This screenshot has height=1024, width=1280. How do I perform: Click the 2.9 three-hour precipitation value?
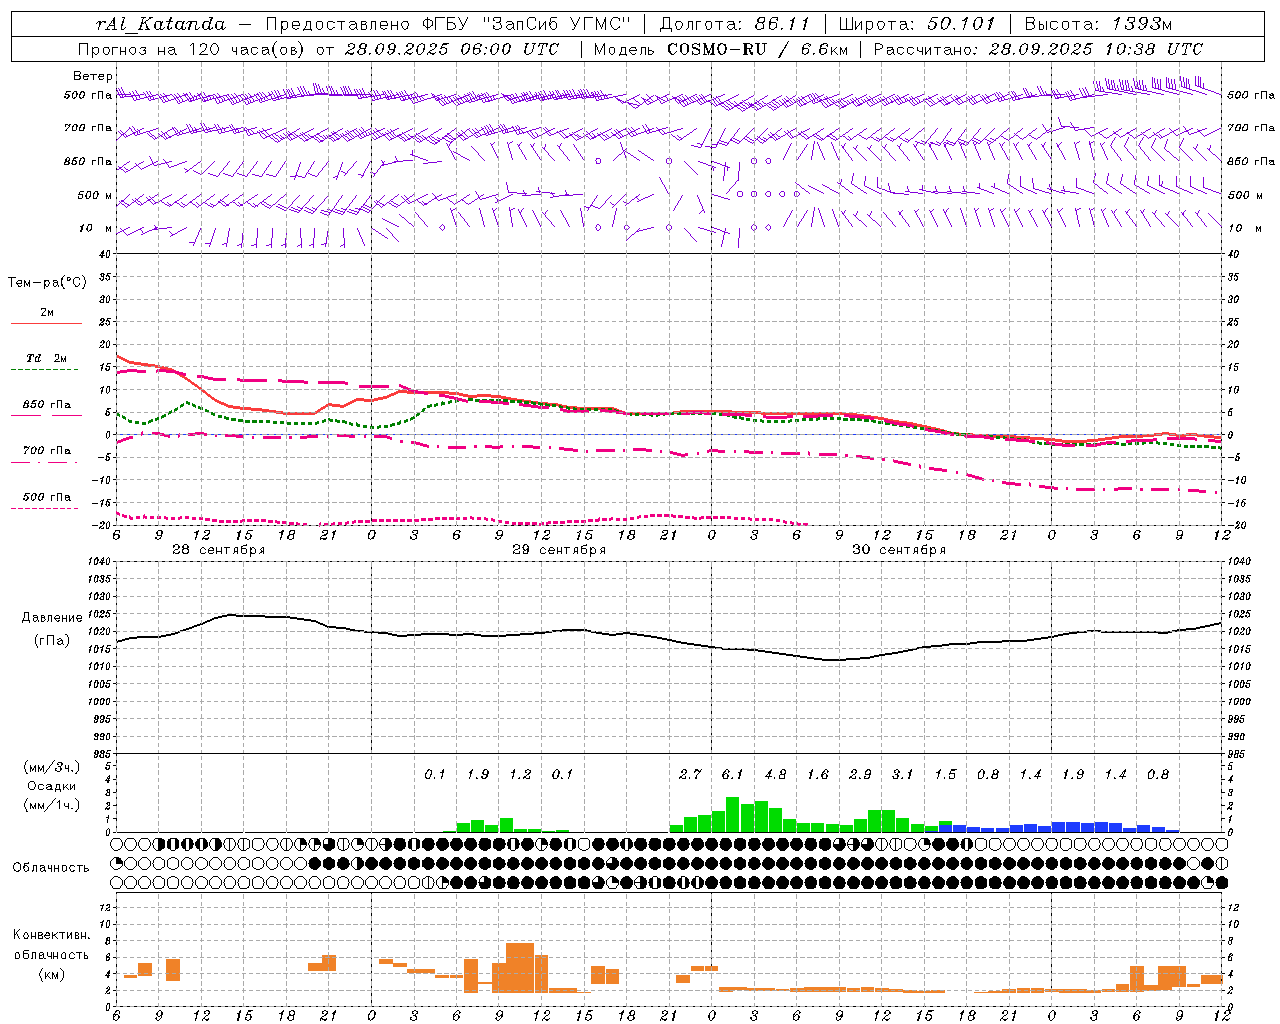click(860, 775)
